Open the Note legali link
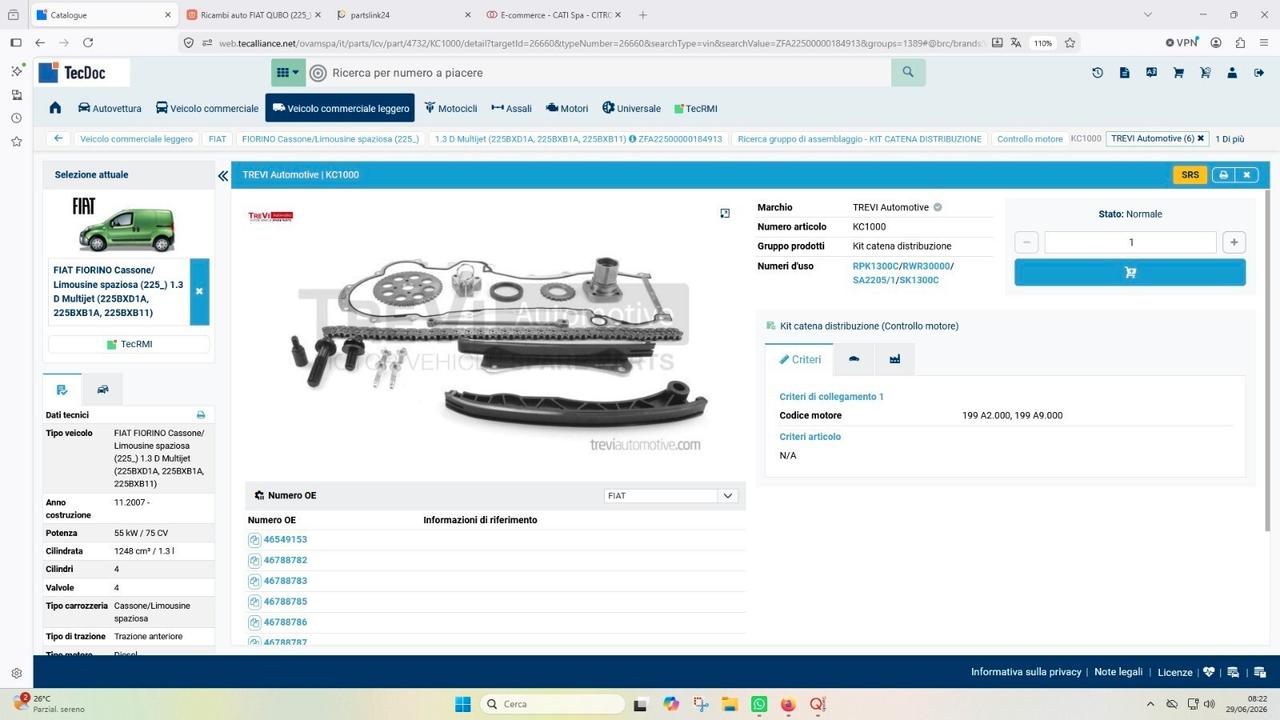Viewport: 1280px width, 720px height. click(x=1118, y=672)
